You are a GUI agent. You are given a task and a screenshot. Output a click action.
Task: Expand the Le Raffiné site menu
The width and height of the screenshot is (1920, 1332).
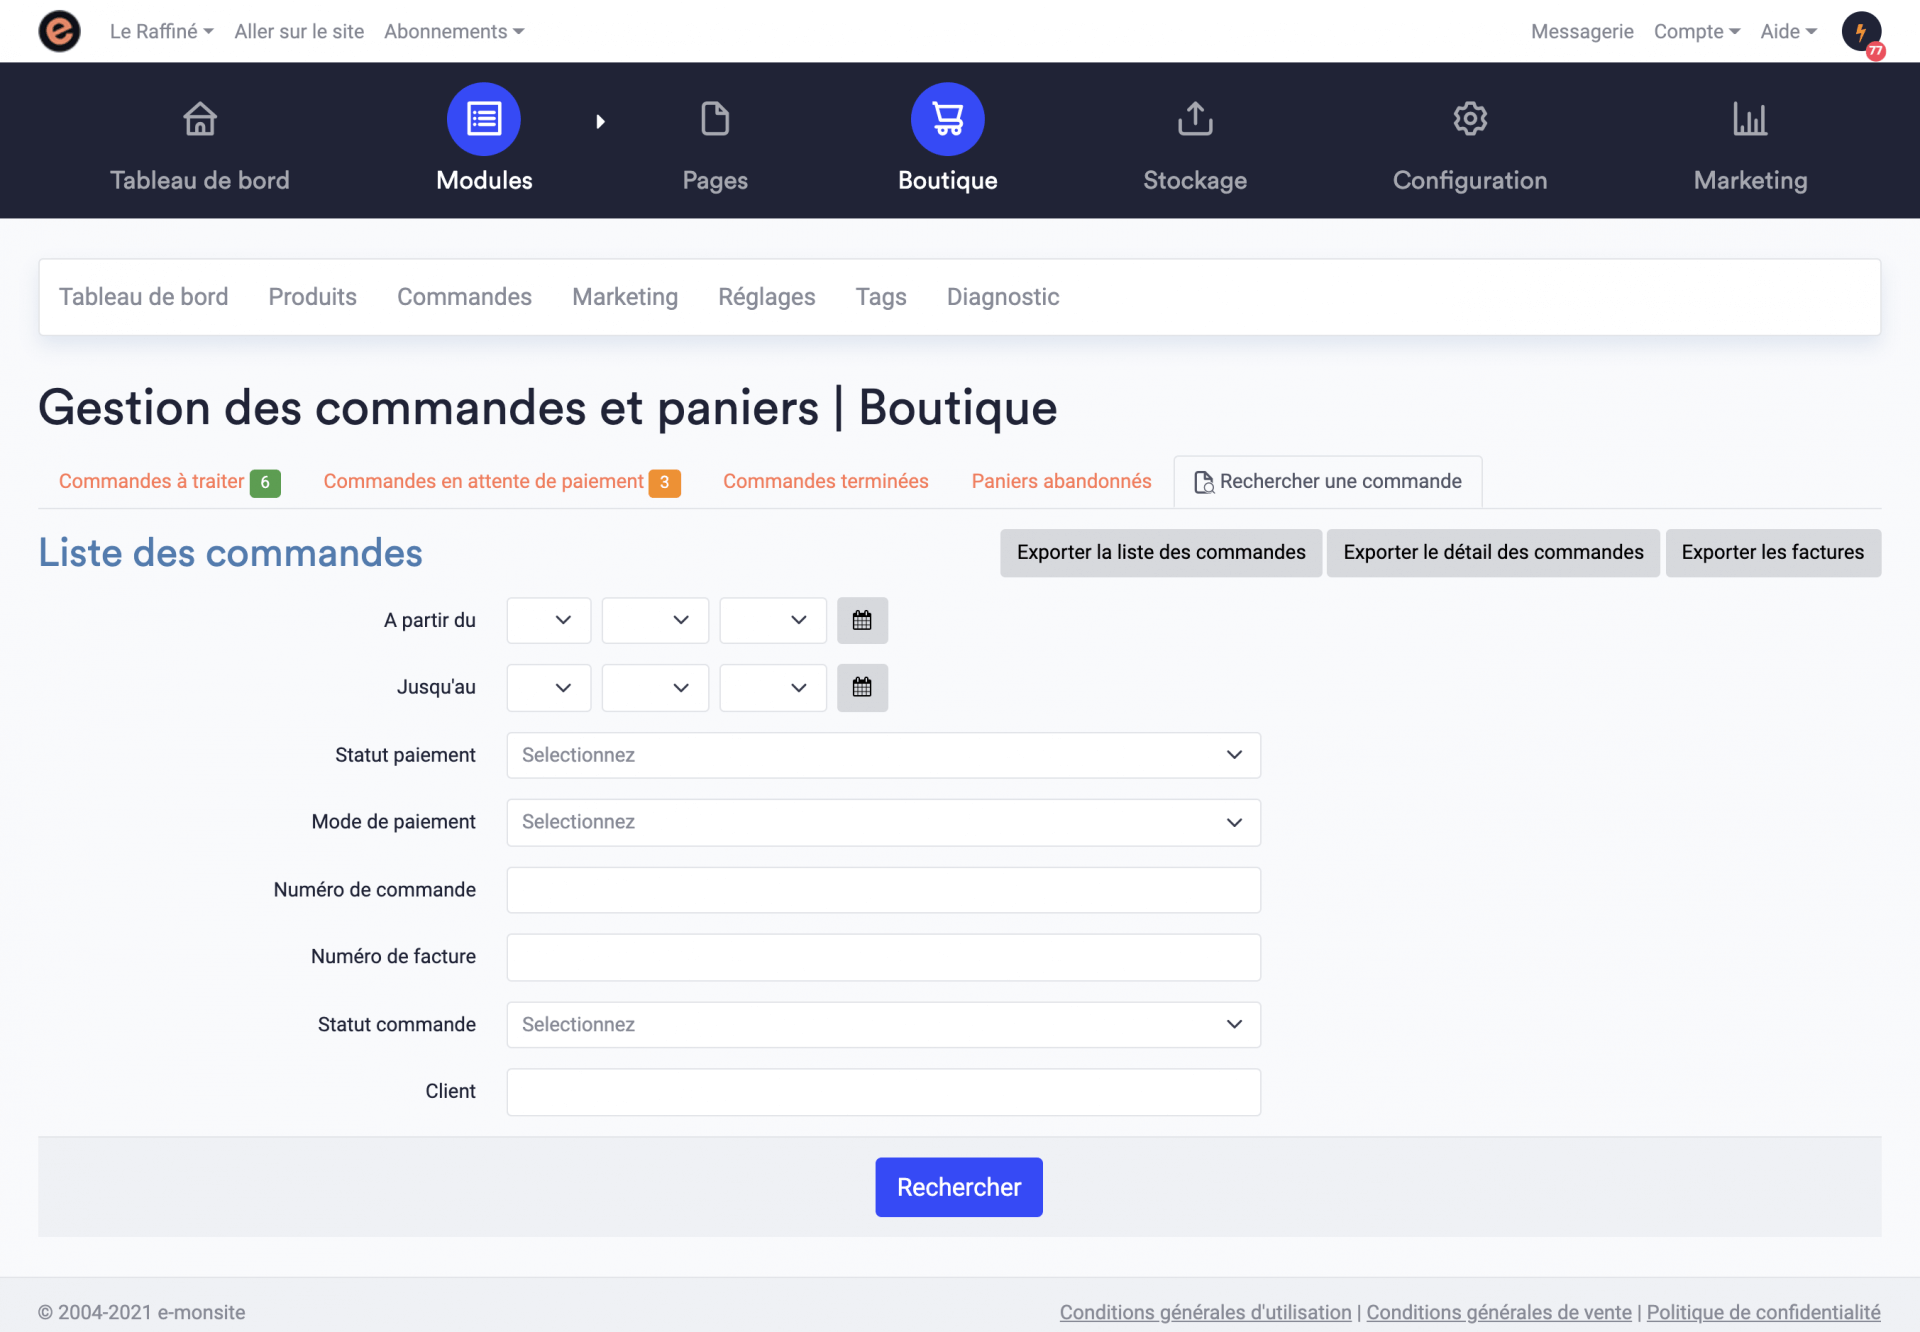point(162,31)
